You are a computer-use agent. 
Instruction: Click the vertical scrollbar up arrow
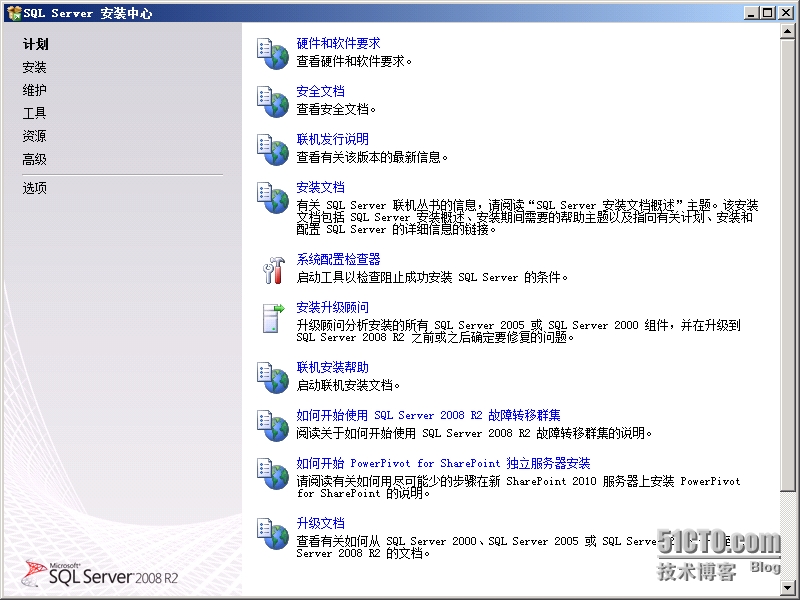pyautogui.click(x=787, y=31)
